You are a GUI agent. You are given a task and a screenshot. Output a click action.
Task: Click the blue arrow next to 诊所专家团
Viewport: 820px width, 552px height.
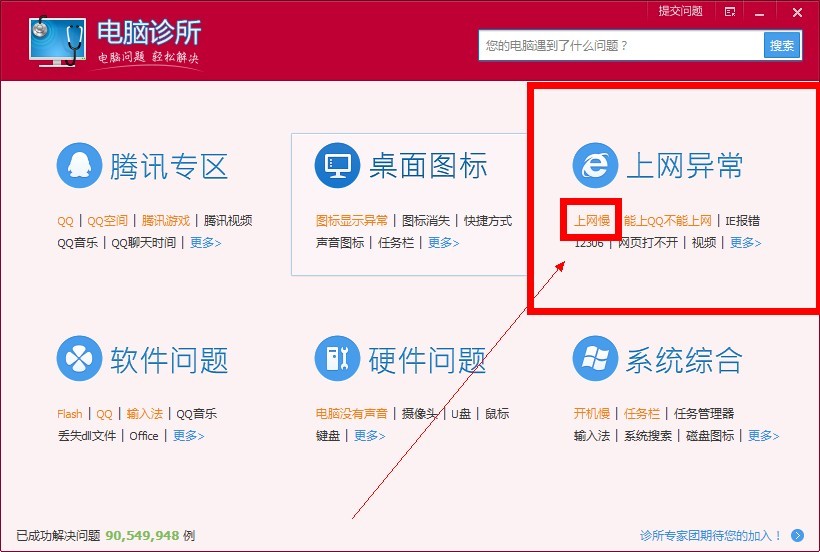[x=798, y=535]
